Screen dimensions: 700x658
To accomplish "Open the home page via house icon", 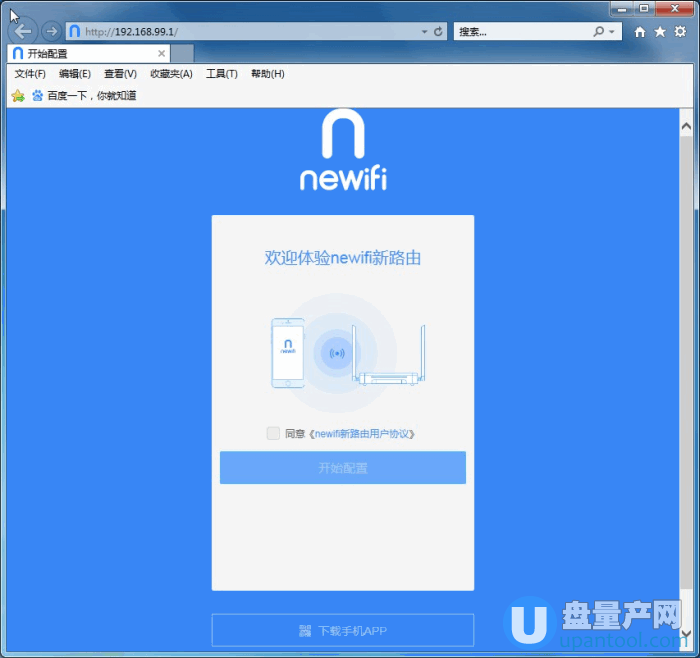I will tap(640, 32).
